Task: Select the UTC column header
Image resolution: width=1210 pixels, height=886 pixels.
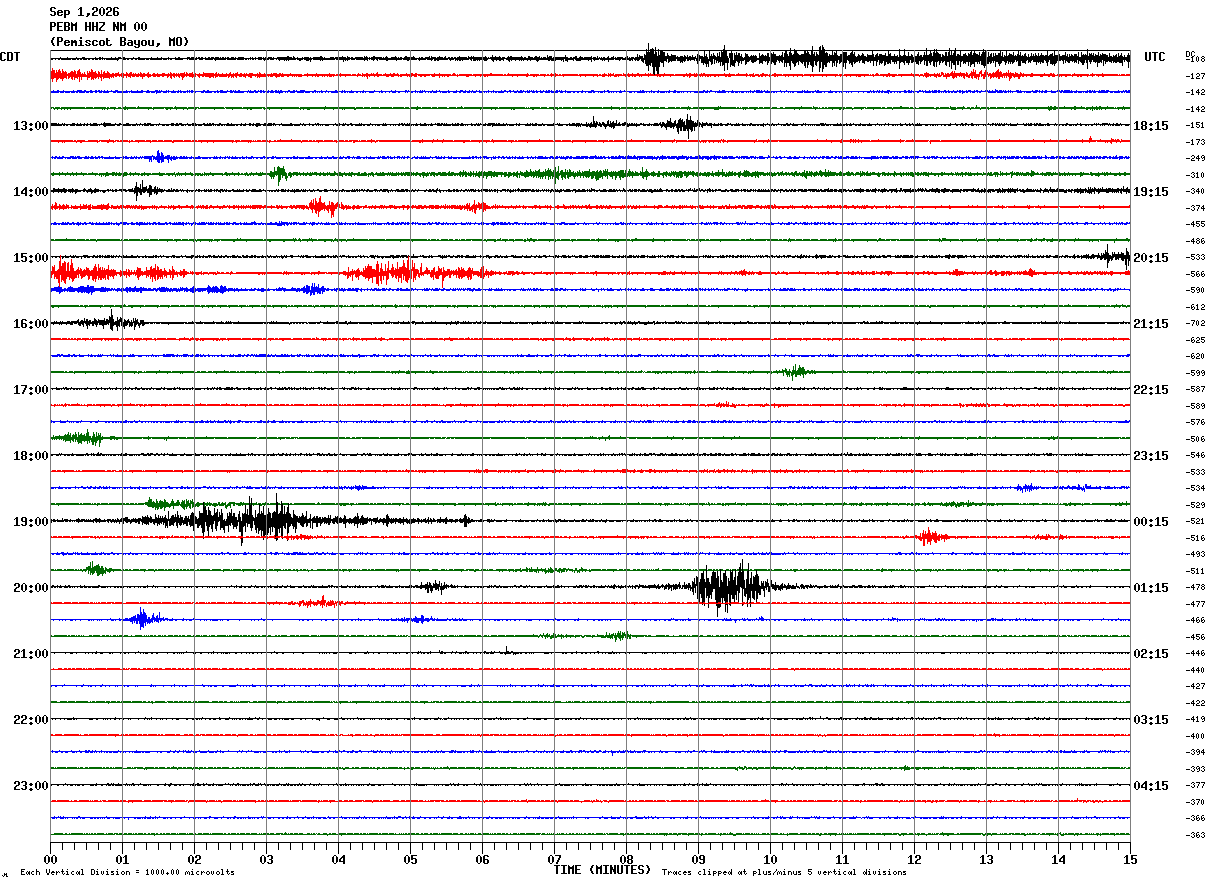Action: [1155, 57]
